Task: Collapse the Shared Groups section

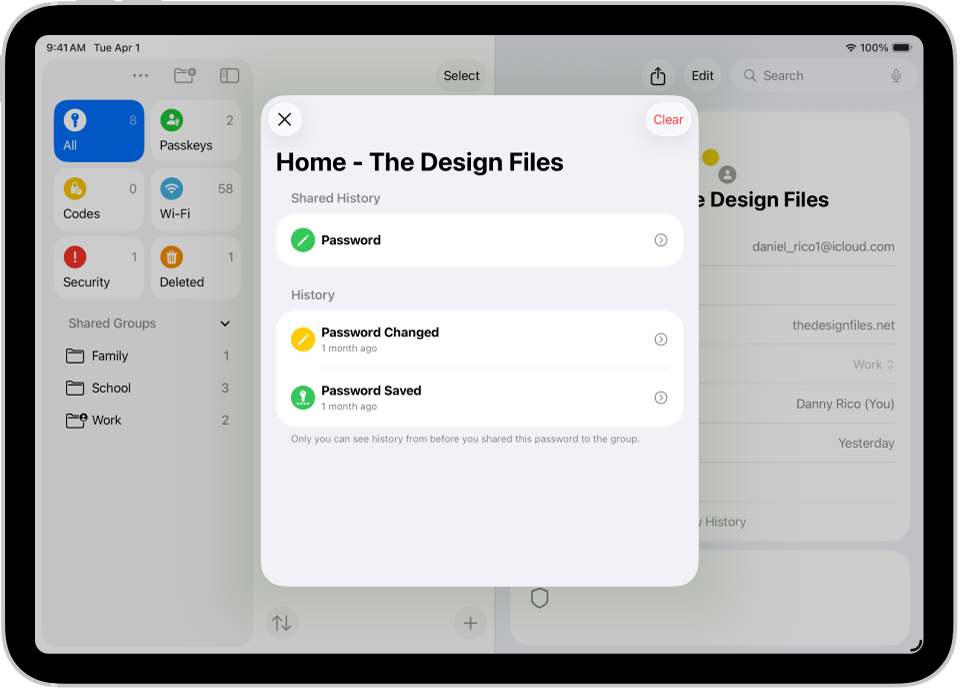Action: [x=225, y=323]
